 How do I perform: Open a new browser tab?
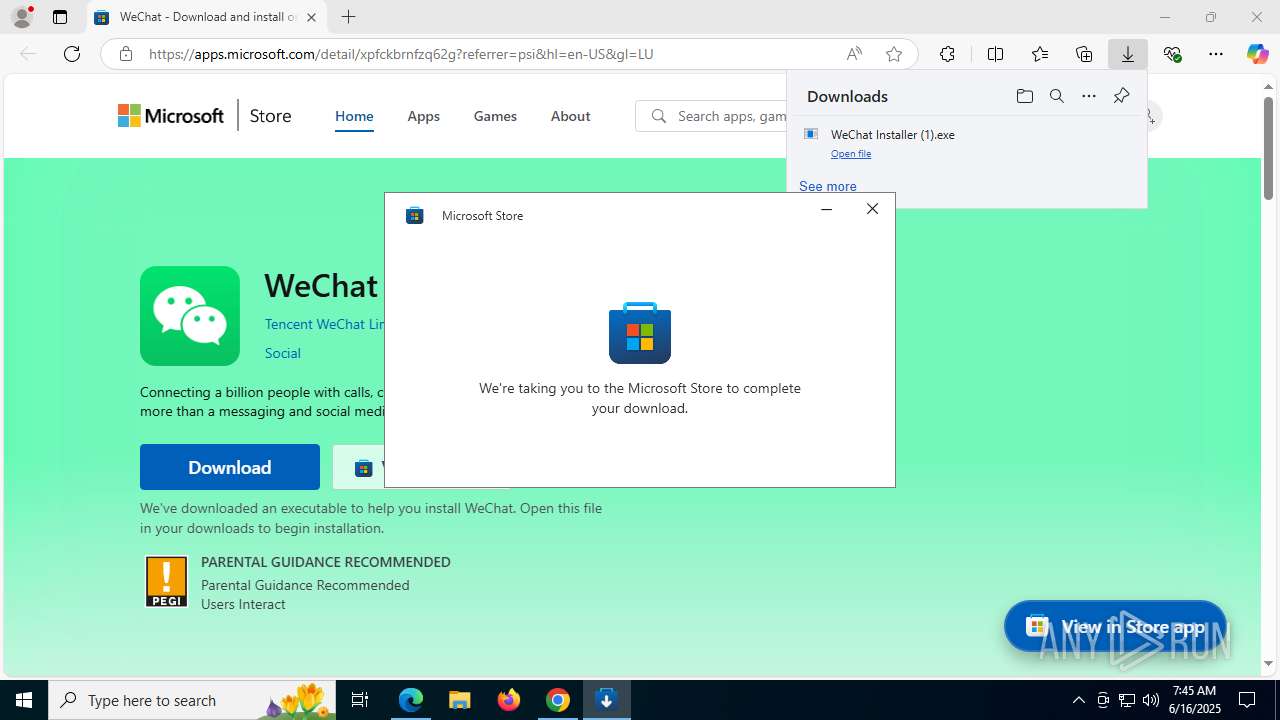(348, 17)
